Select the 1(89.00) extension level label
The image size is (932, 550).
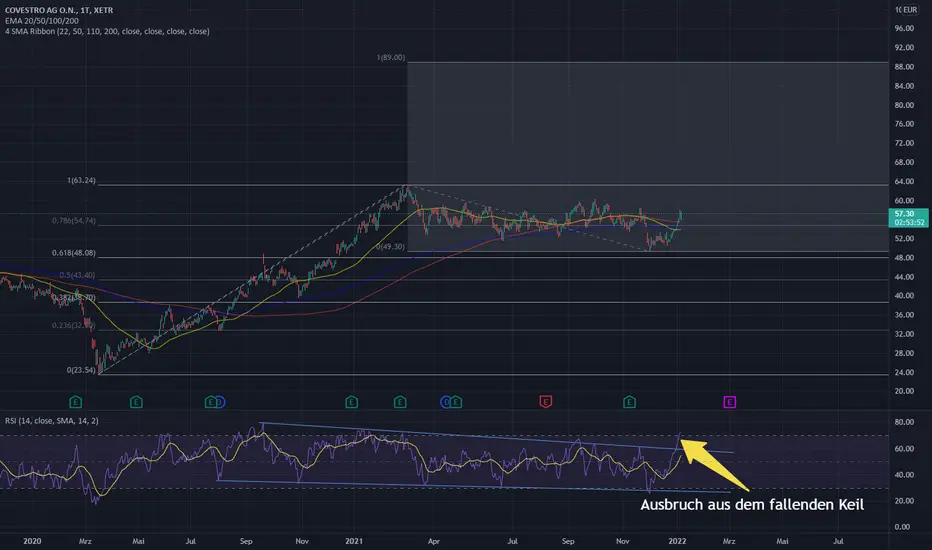[390, 58]
